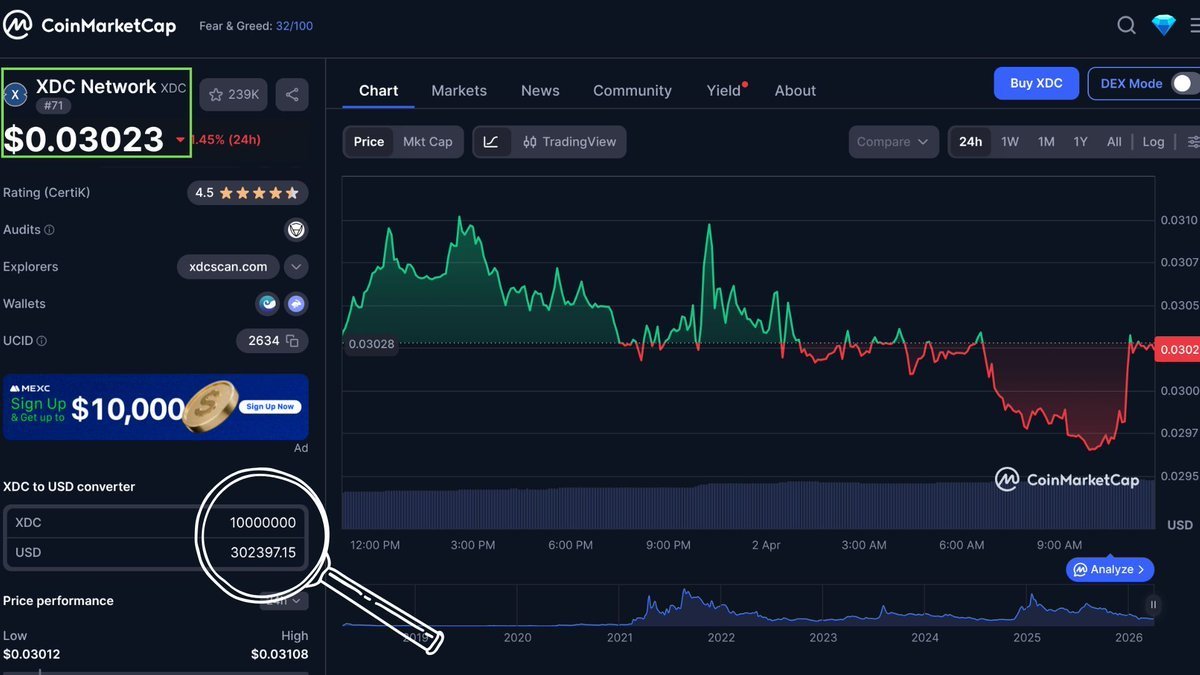Set chart range to All
This screenshot has height=675, width=1200.
1114,142
